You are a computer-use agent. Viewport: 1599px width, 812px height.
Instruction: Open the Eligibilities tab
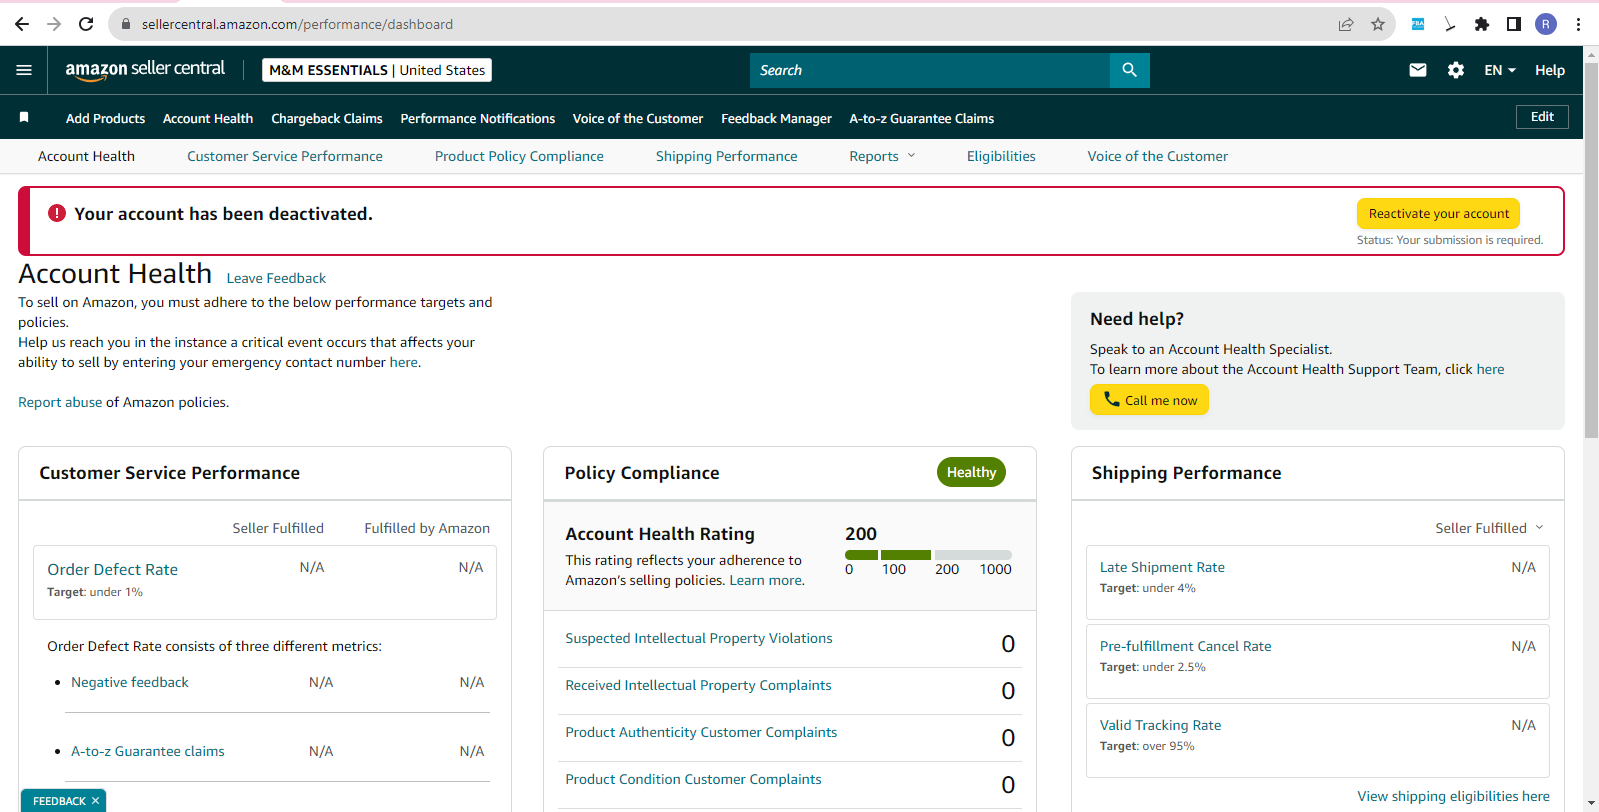click(1001, 156)
